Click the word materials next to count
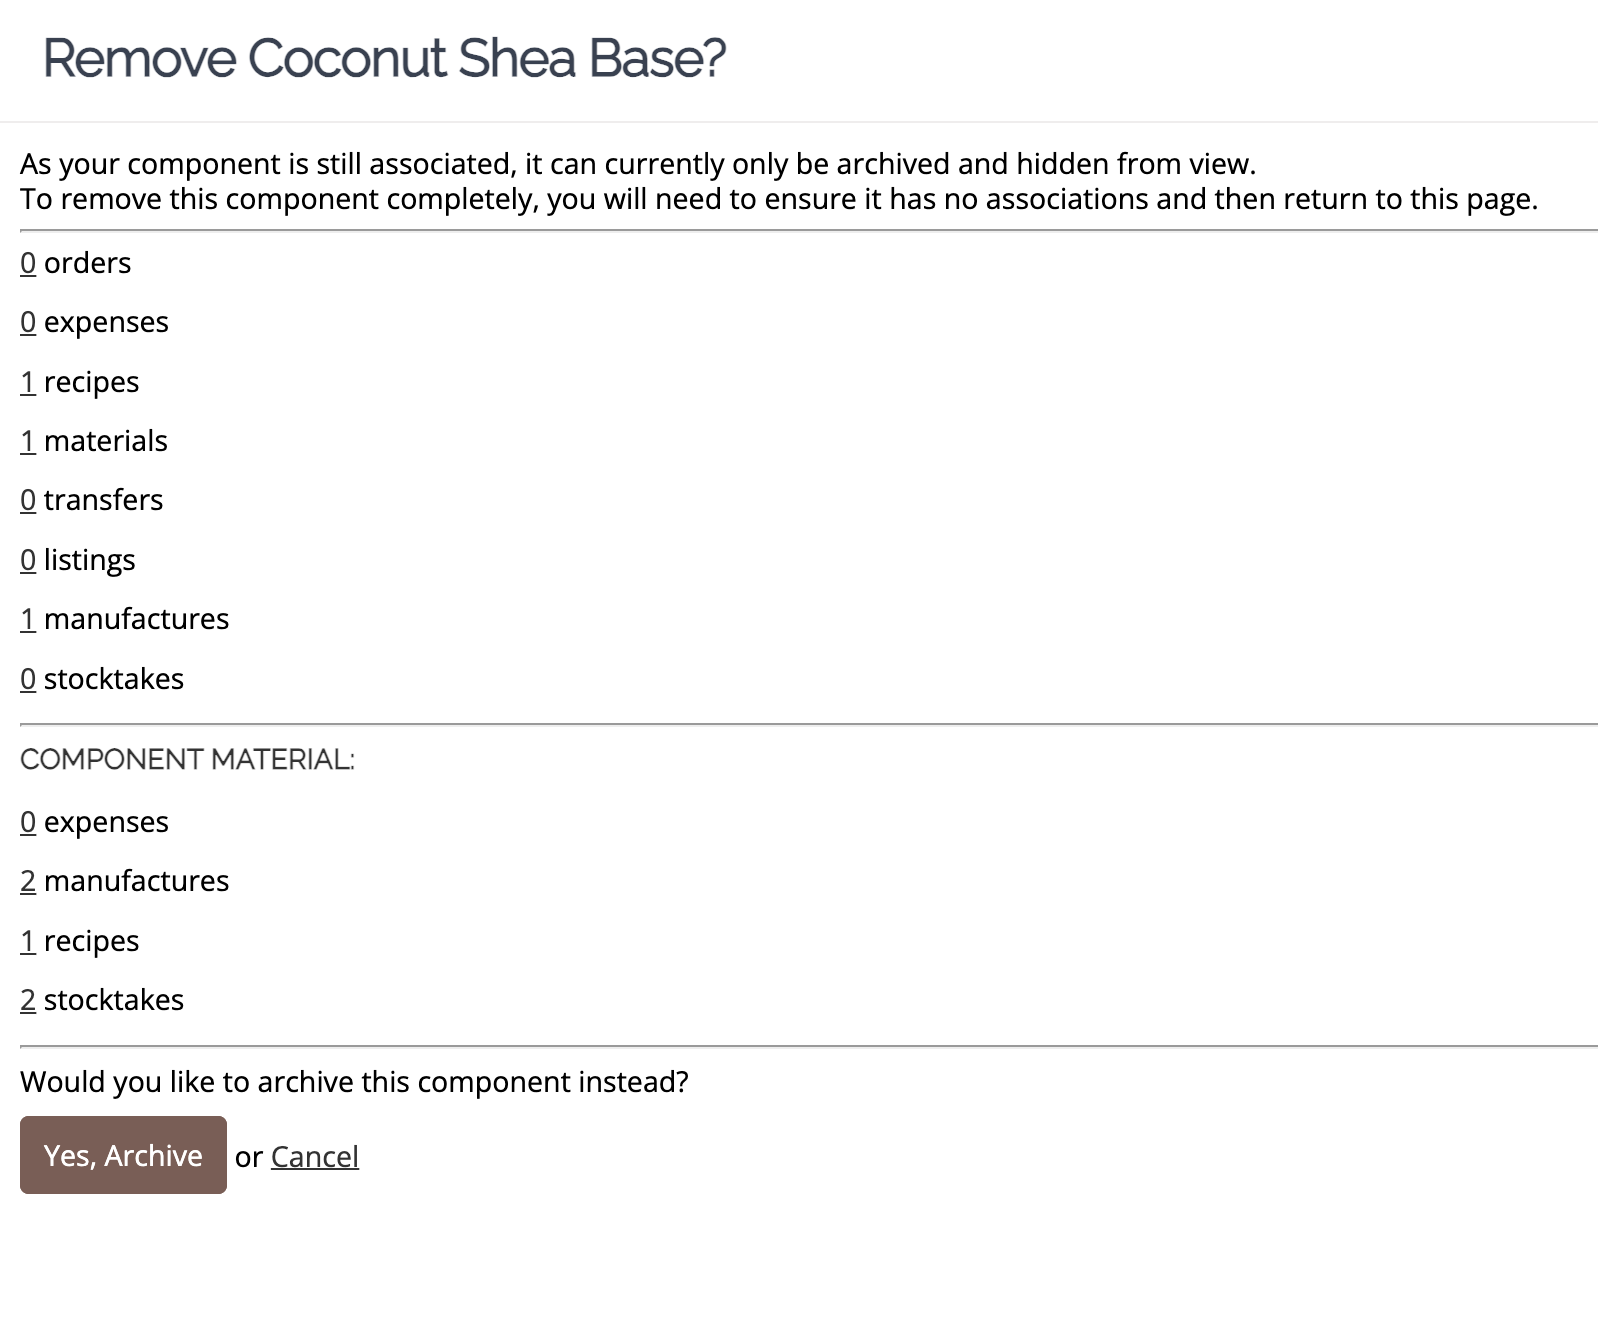1598x1318 pixels. coord(106,441)
